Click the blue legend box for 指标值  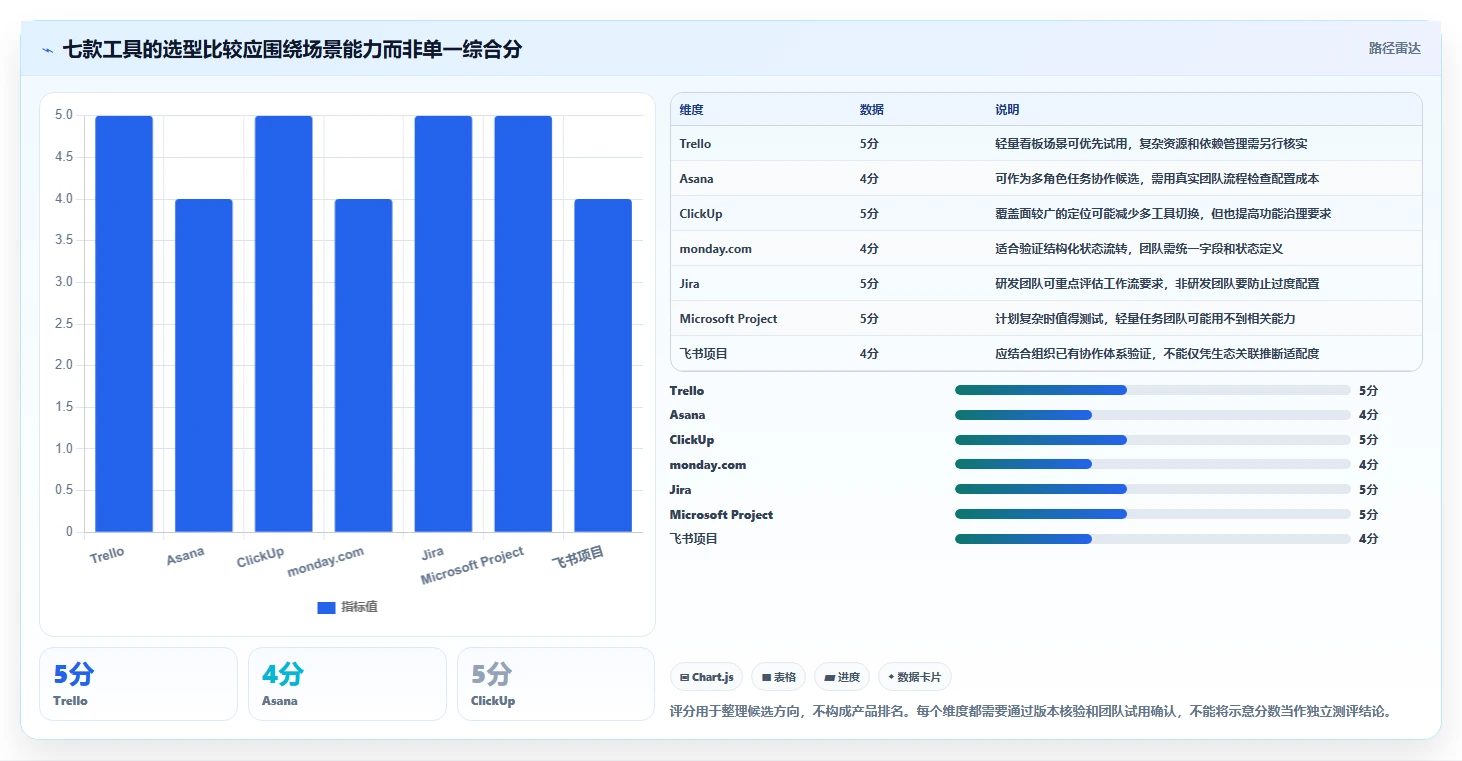(x=326, y=607)
